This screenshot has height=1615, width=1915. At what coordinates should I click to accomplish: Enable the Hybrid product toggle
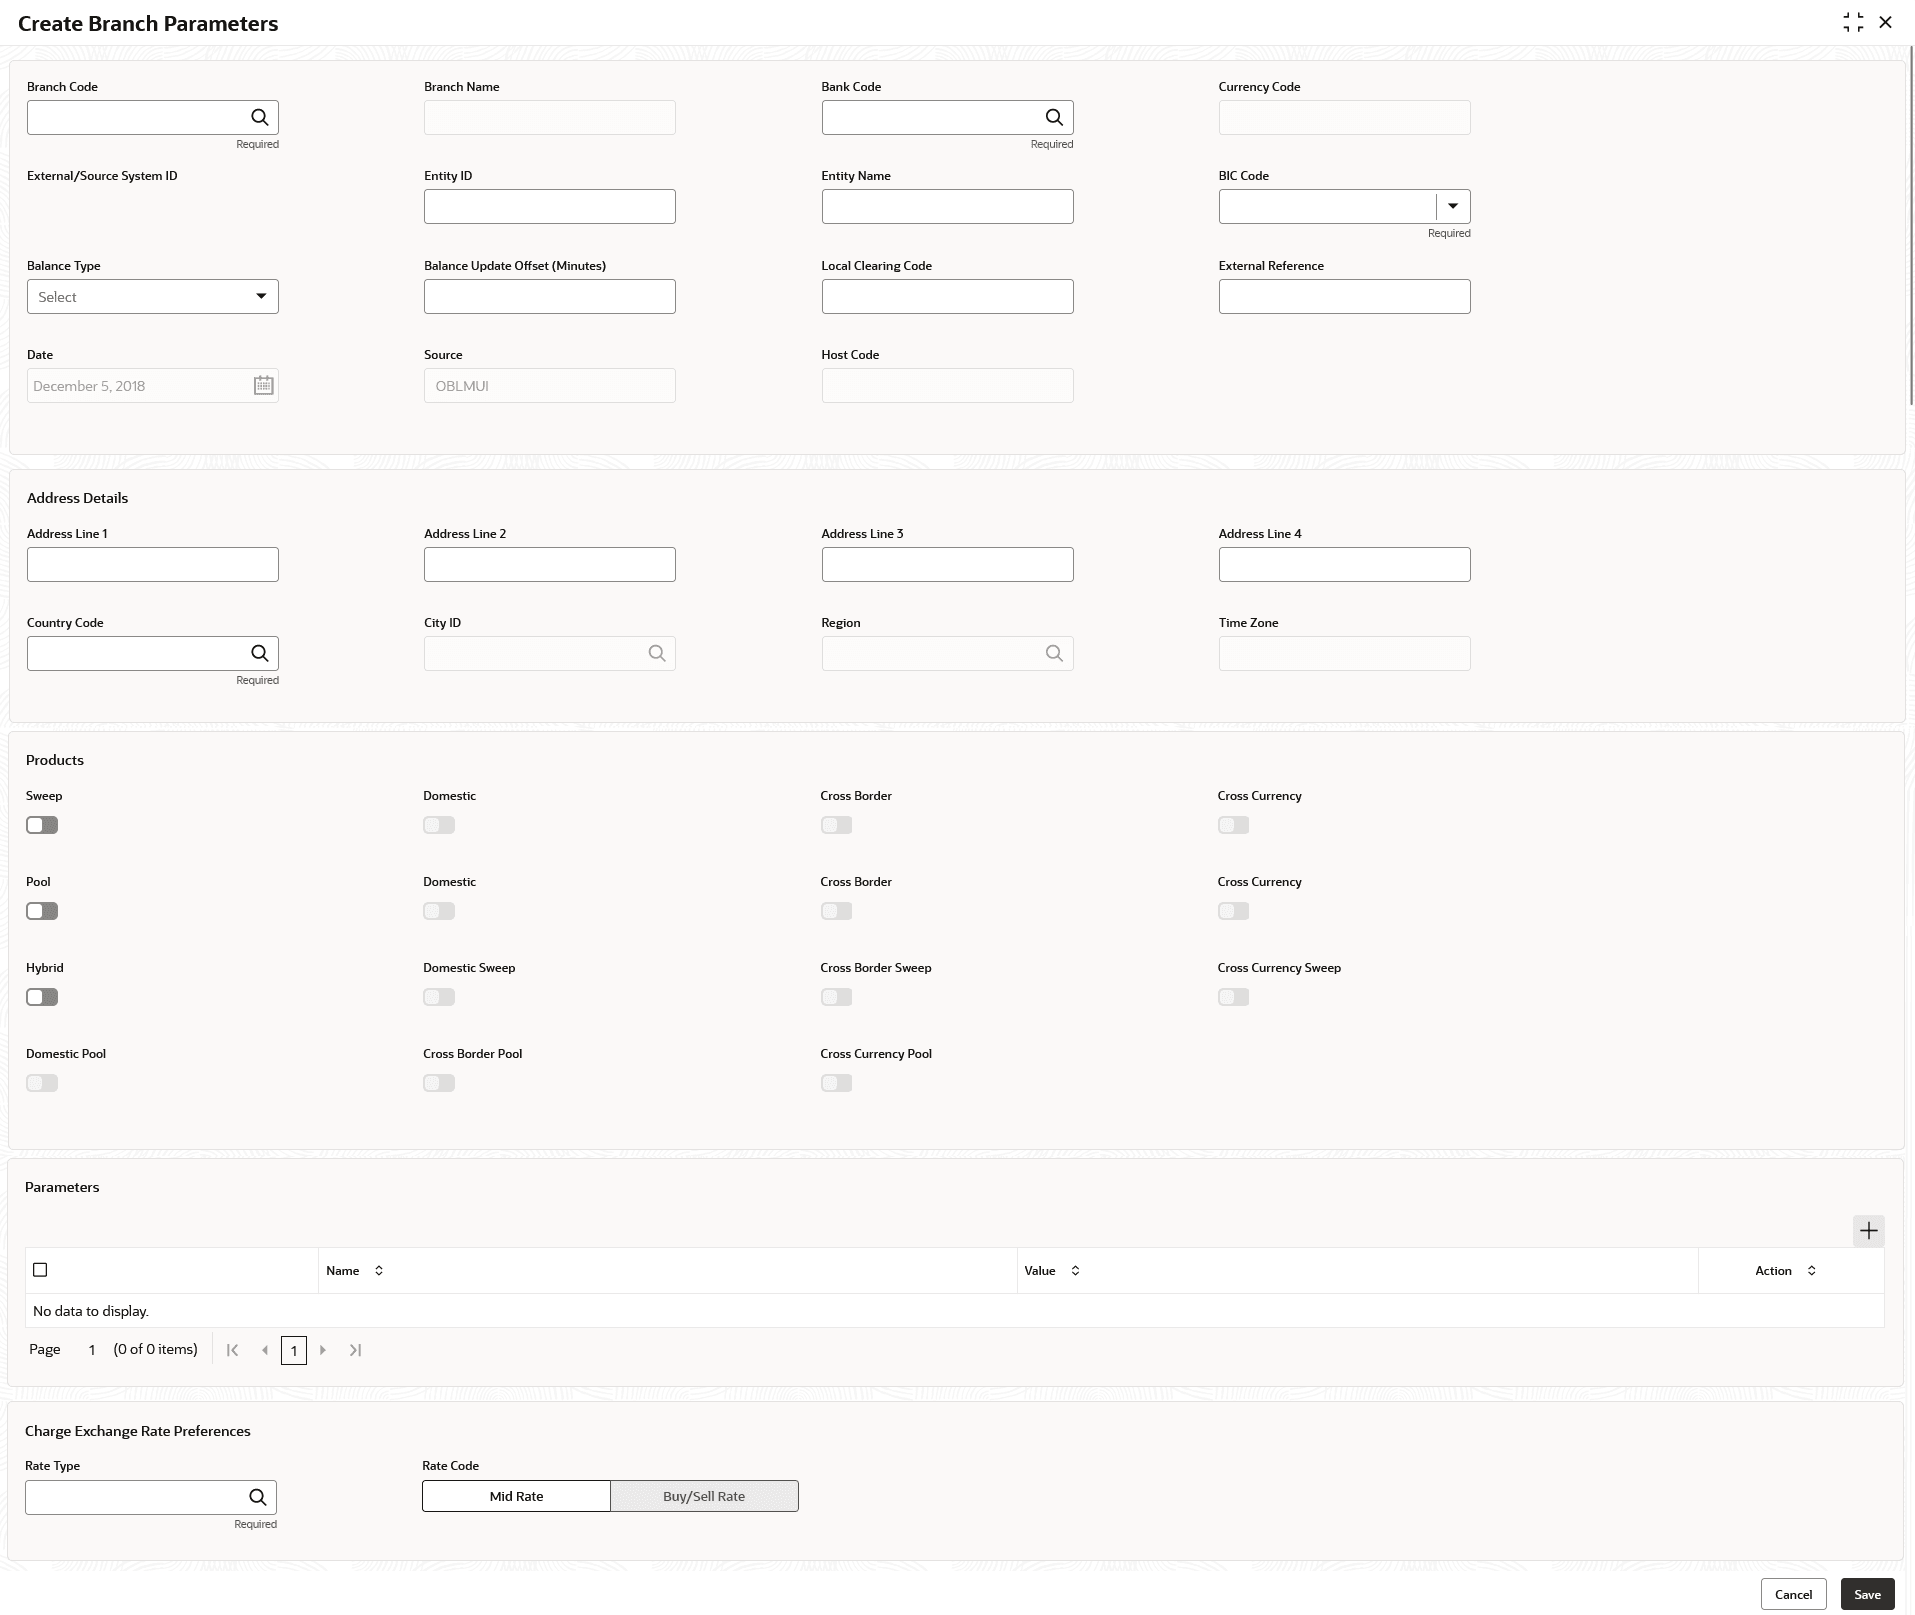click(x=42, y=997)
